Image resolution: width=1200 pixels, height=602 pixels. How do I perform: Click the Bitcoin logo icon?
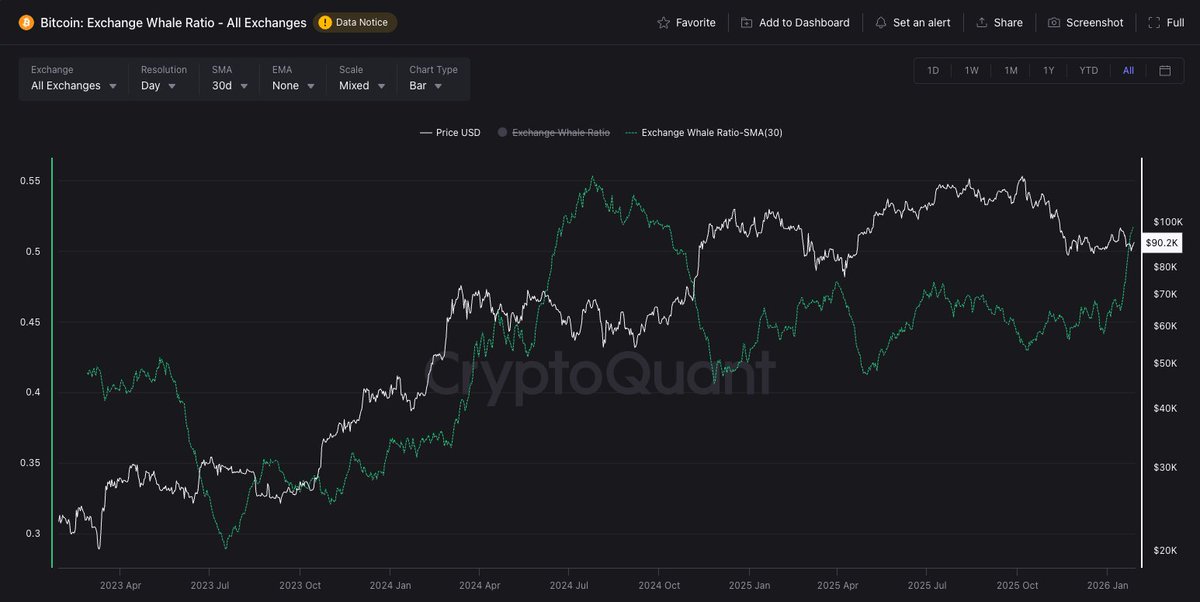click(26, 22)
